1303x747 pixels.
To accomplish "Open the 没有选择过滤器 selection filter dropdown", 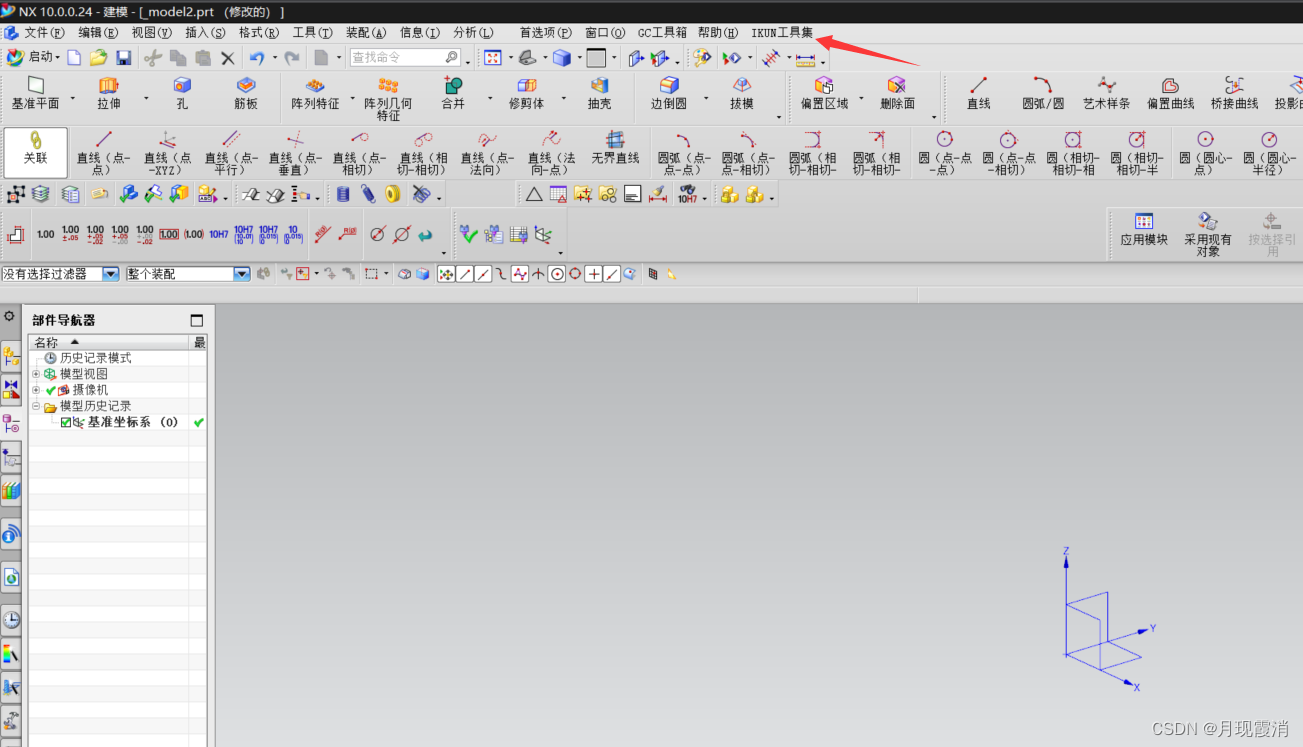I will [x=111, y=274].
